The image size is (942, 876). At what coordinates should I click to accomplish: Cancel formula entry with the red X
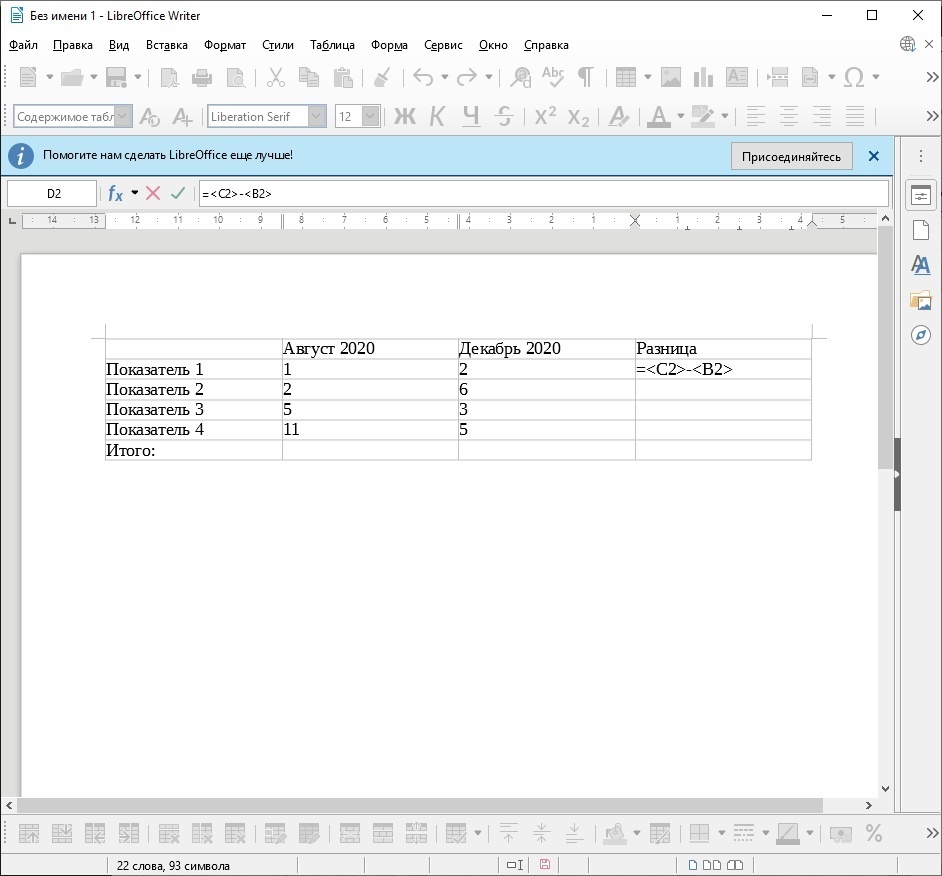(x=153, y=193)
